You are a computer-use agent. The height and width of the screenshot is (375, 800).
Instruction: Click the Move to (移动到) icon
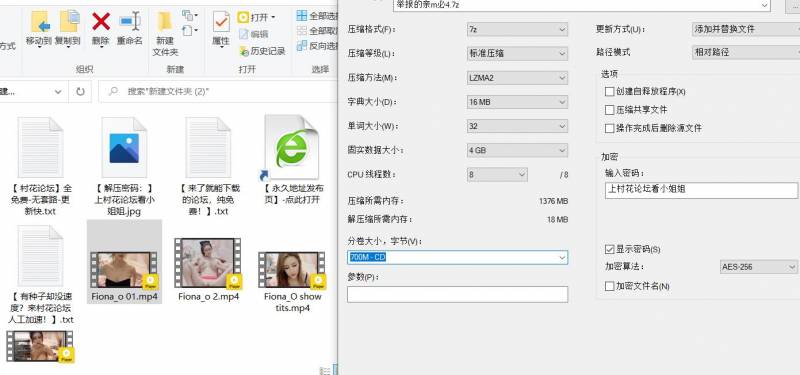click(39, 22)
